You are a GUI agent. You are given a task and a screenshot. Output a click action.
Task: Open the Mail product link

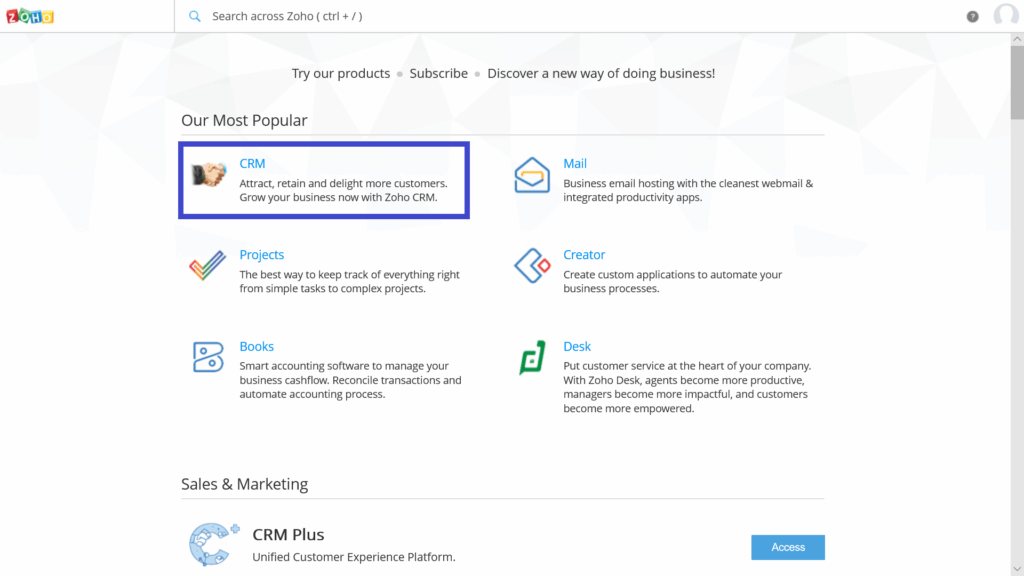pyautogui.click(x=575, y=163)
